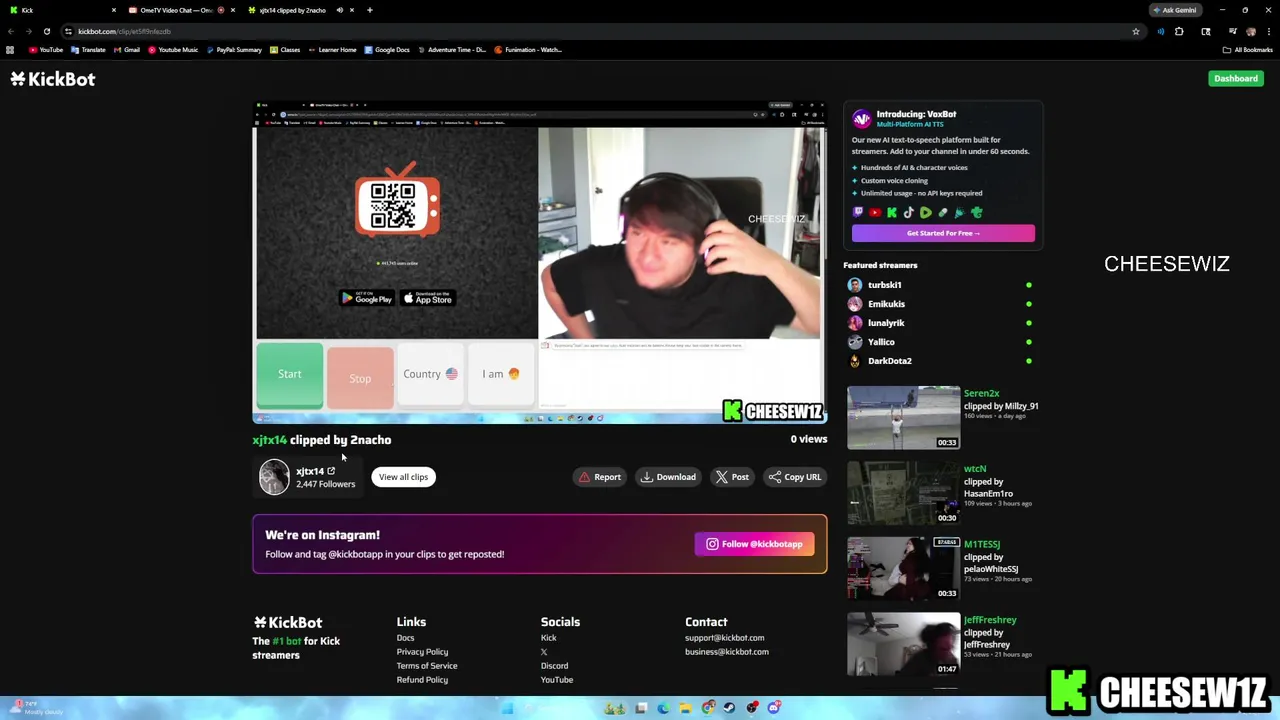Click the YouTube platform icon in VoxBot ad

click(x=875, y=213)
